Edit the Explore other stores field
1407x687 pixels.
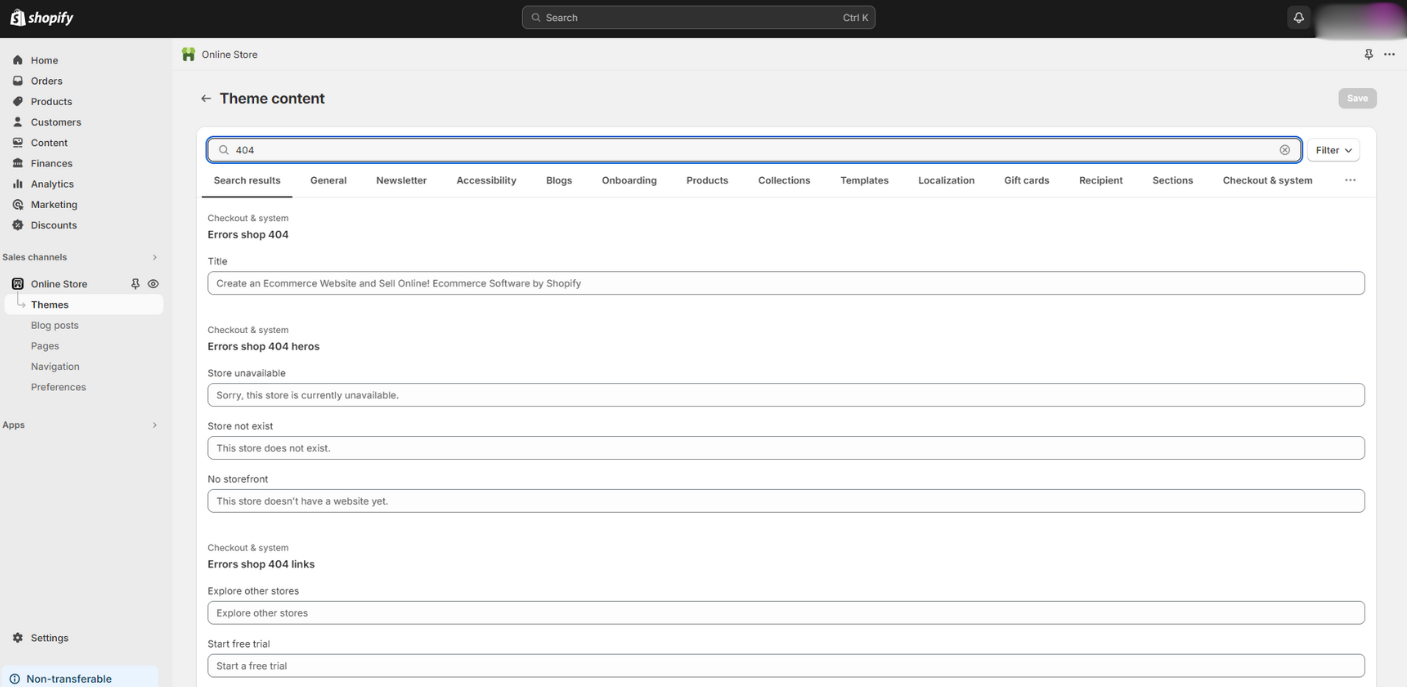(x=786, y=613)
